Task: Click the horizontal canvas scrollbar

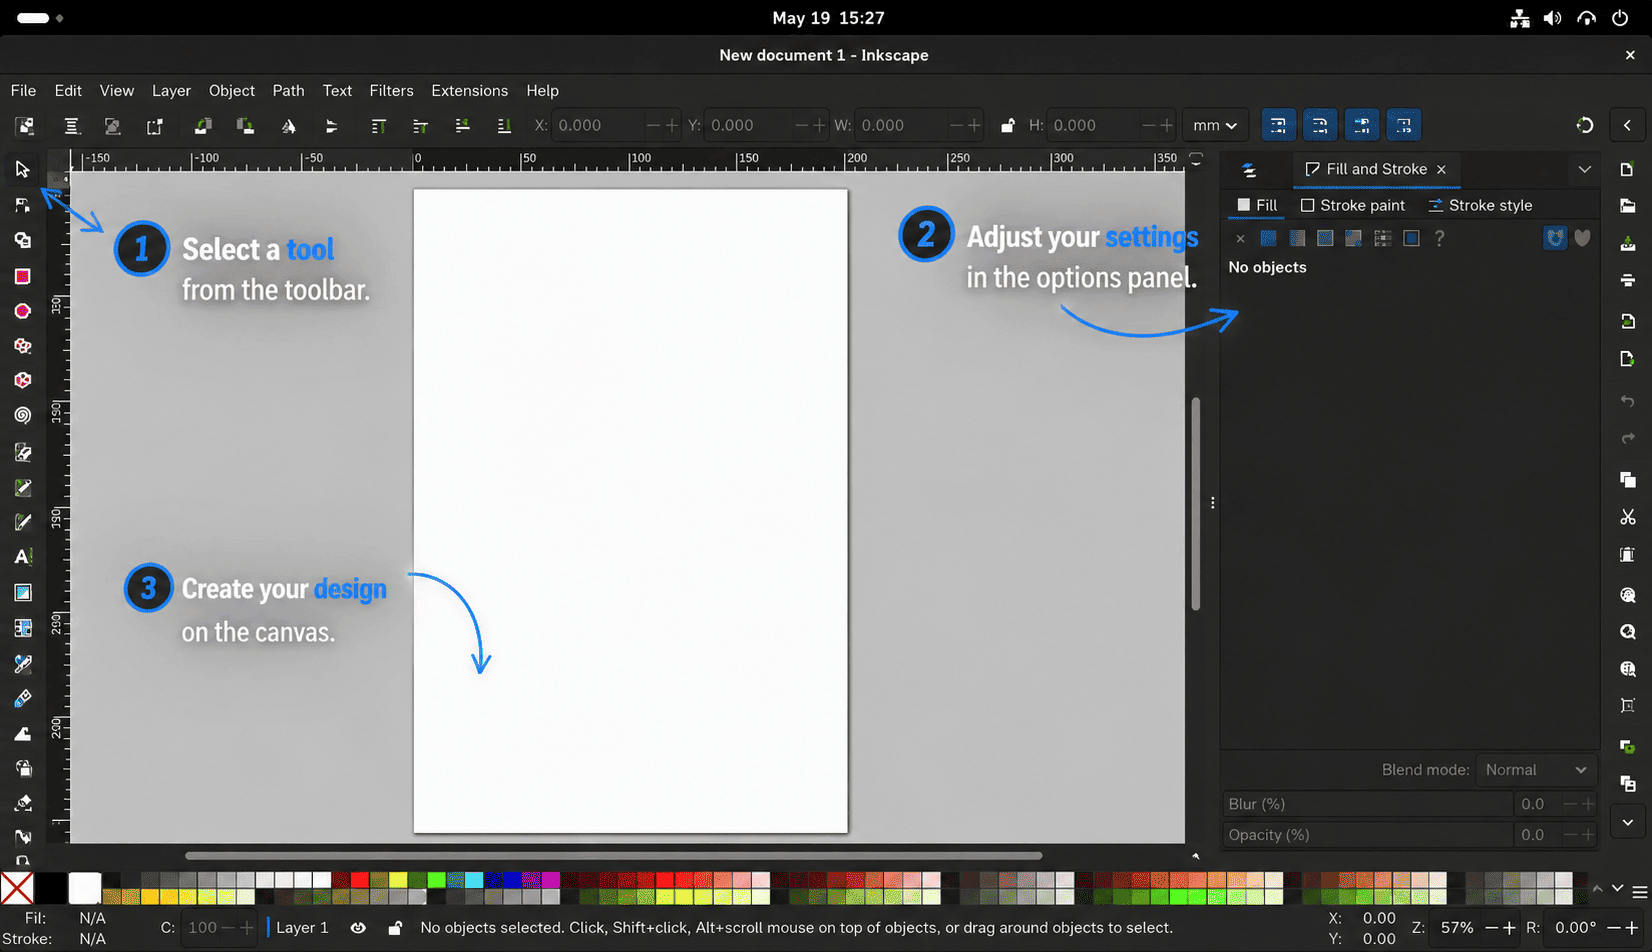Action: [x=613, y=856]
